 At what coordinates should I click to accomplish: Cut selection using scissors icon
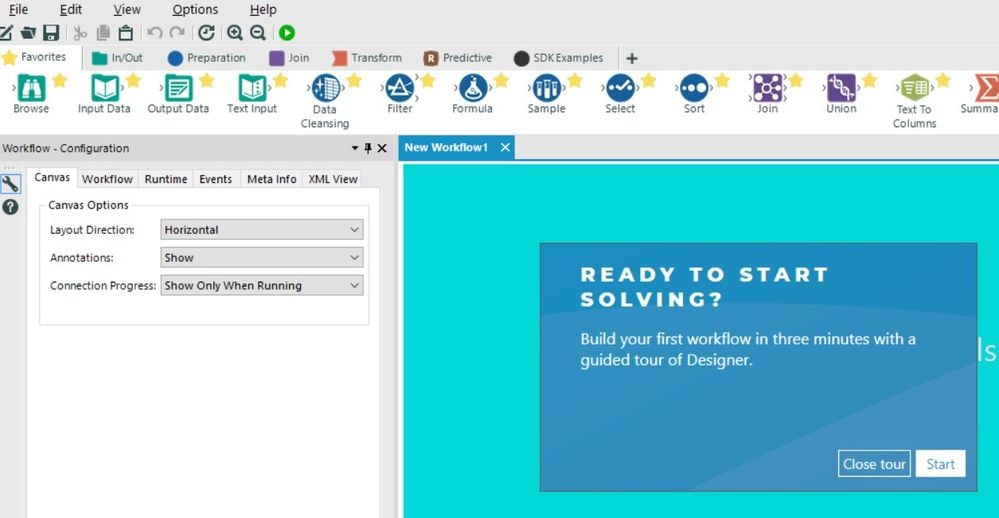80,33
